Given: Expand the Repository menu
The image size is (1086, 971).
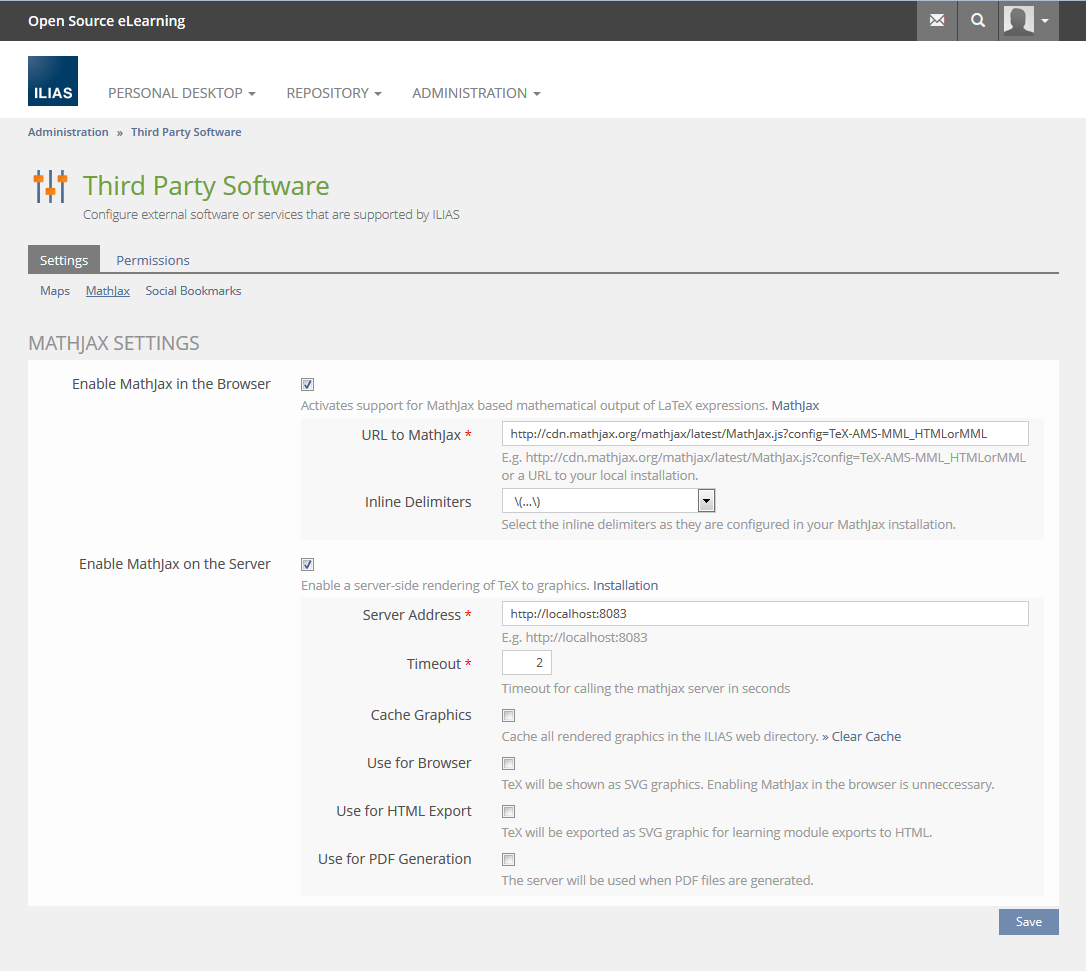Looking at the screenshot, I should point(333,93).
